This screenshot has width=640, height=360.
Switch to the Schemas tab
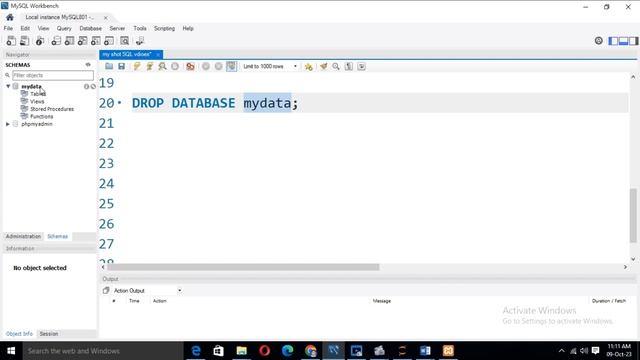point(58,236)
